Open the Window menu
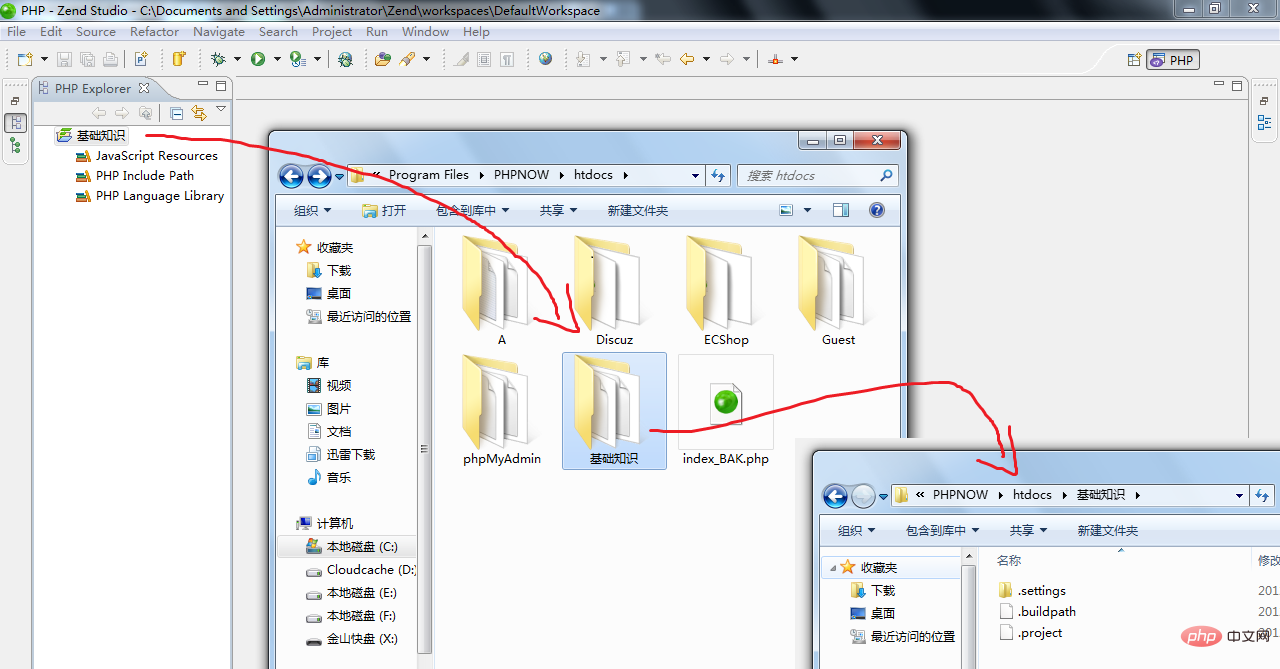 [x=425, y=32]
